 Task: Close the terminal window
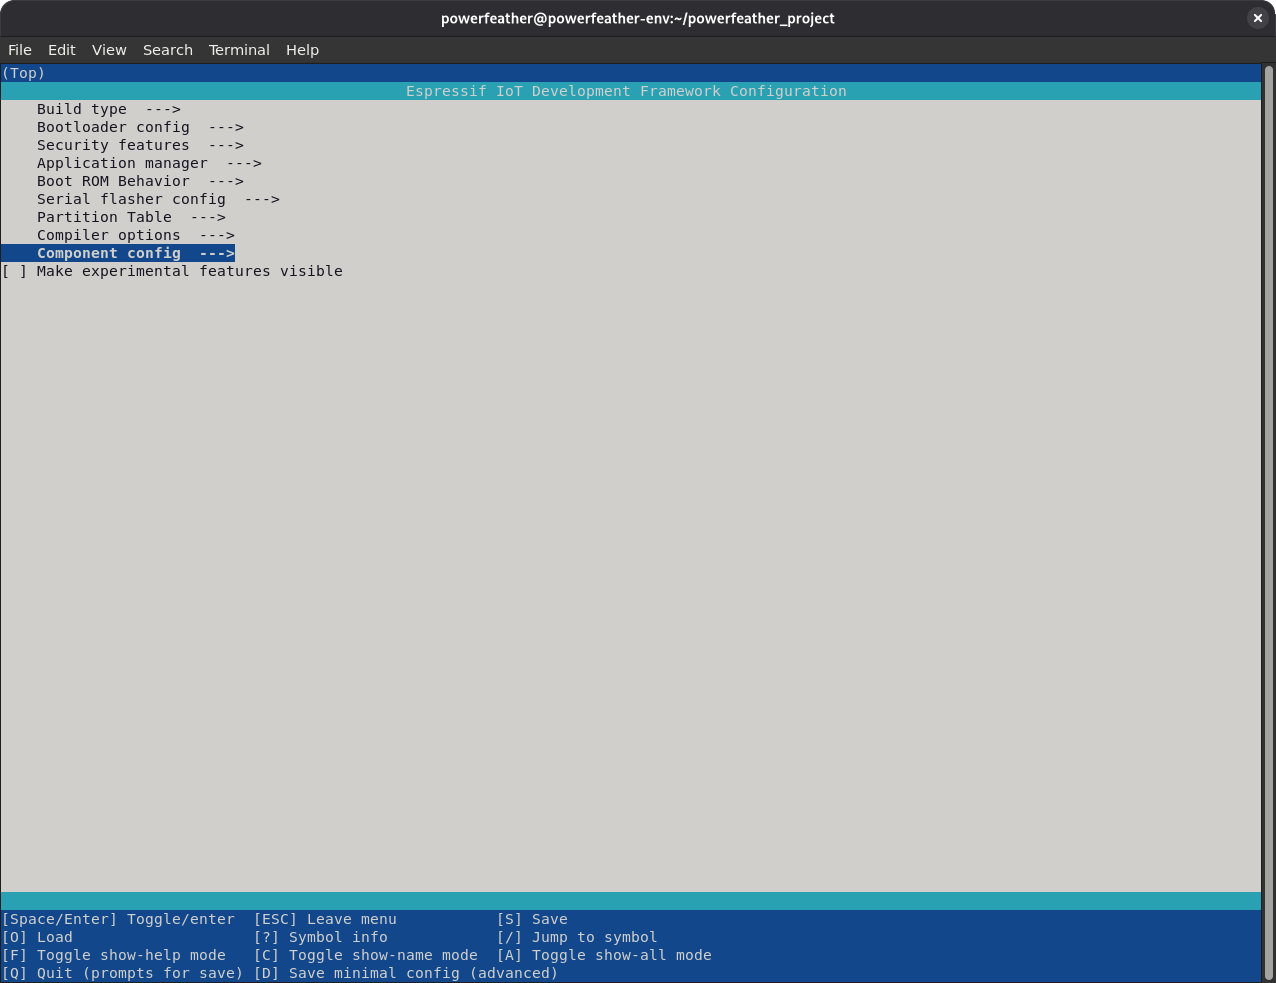click(x=1257, y=18)
